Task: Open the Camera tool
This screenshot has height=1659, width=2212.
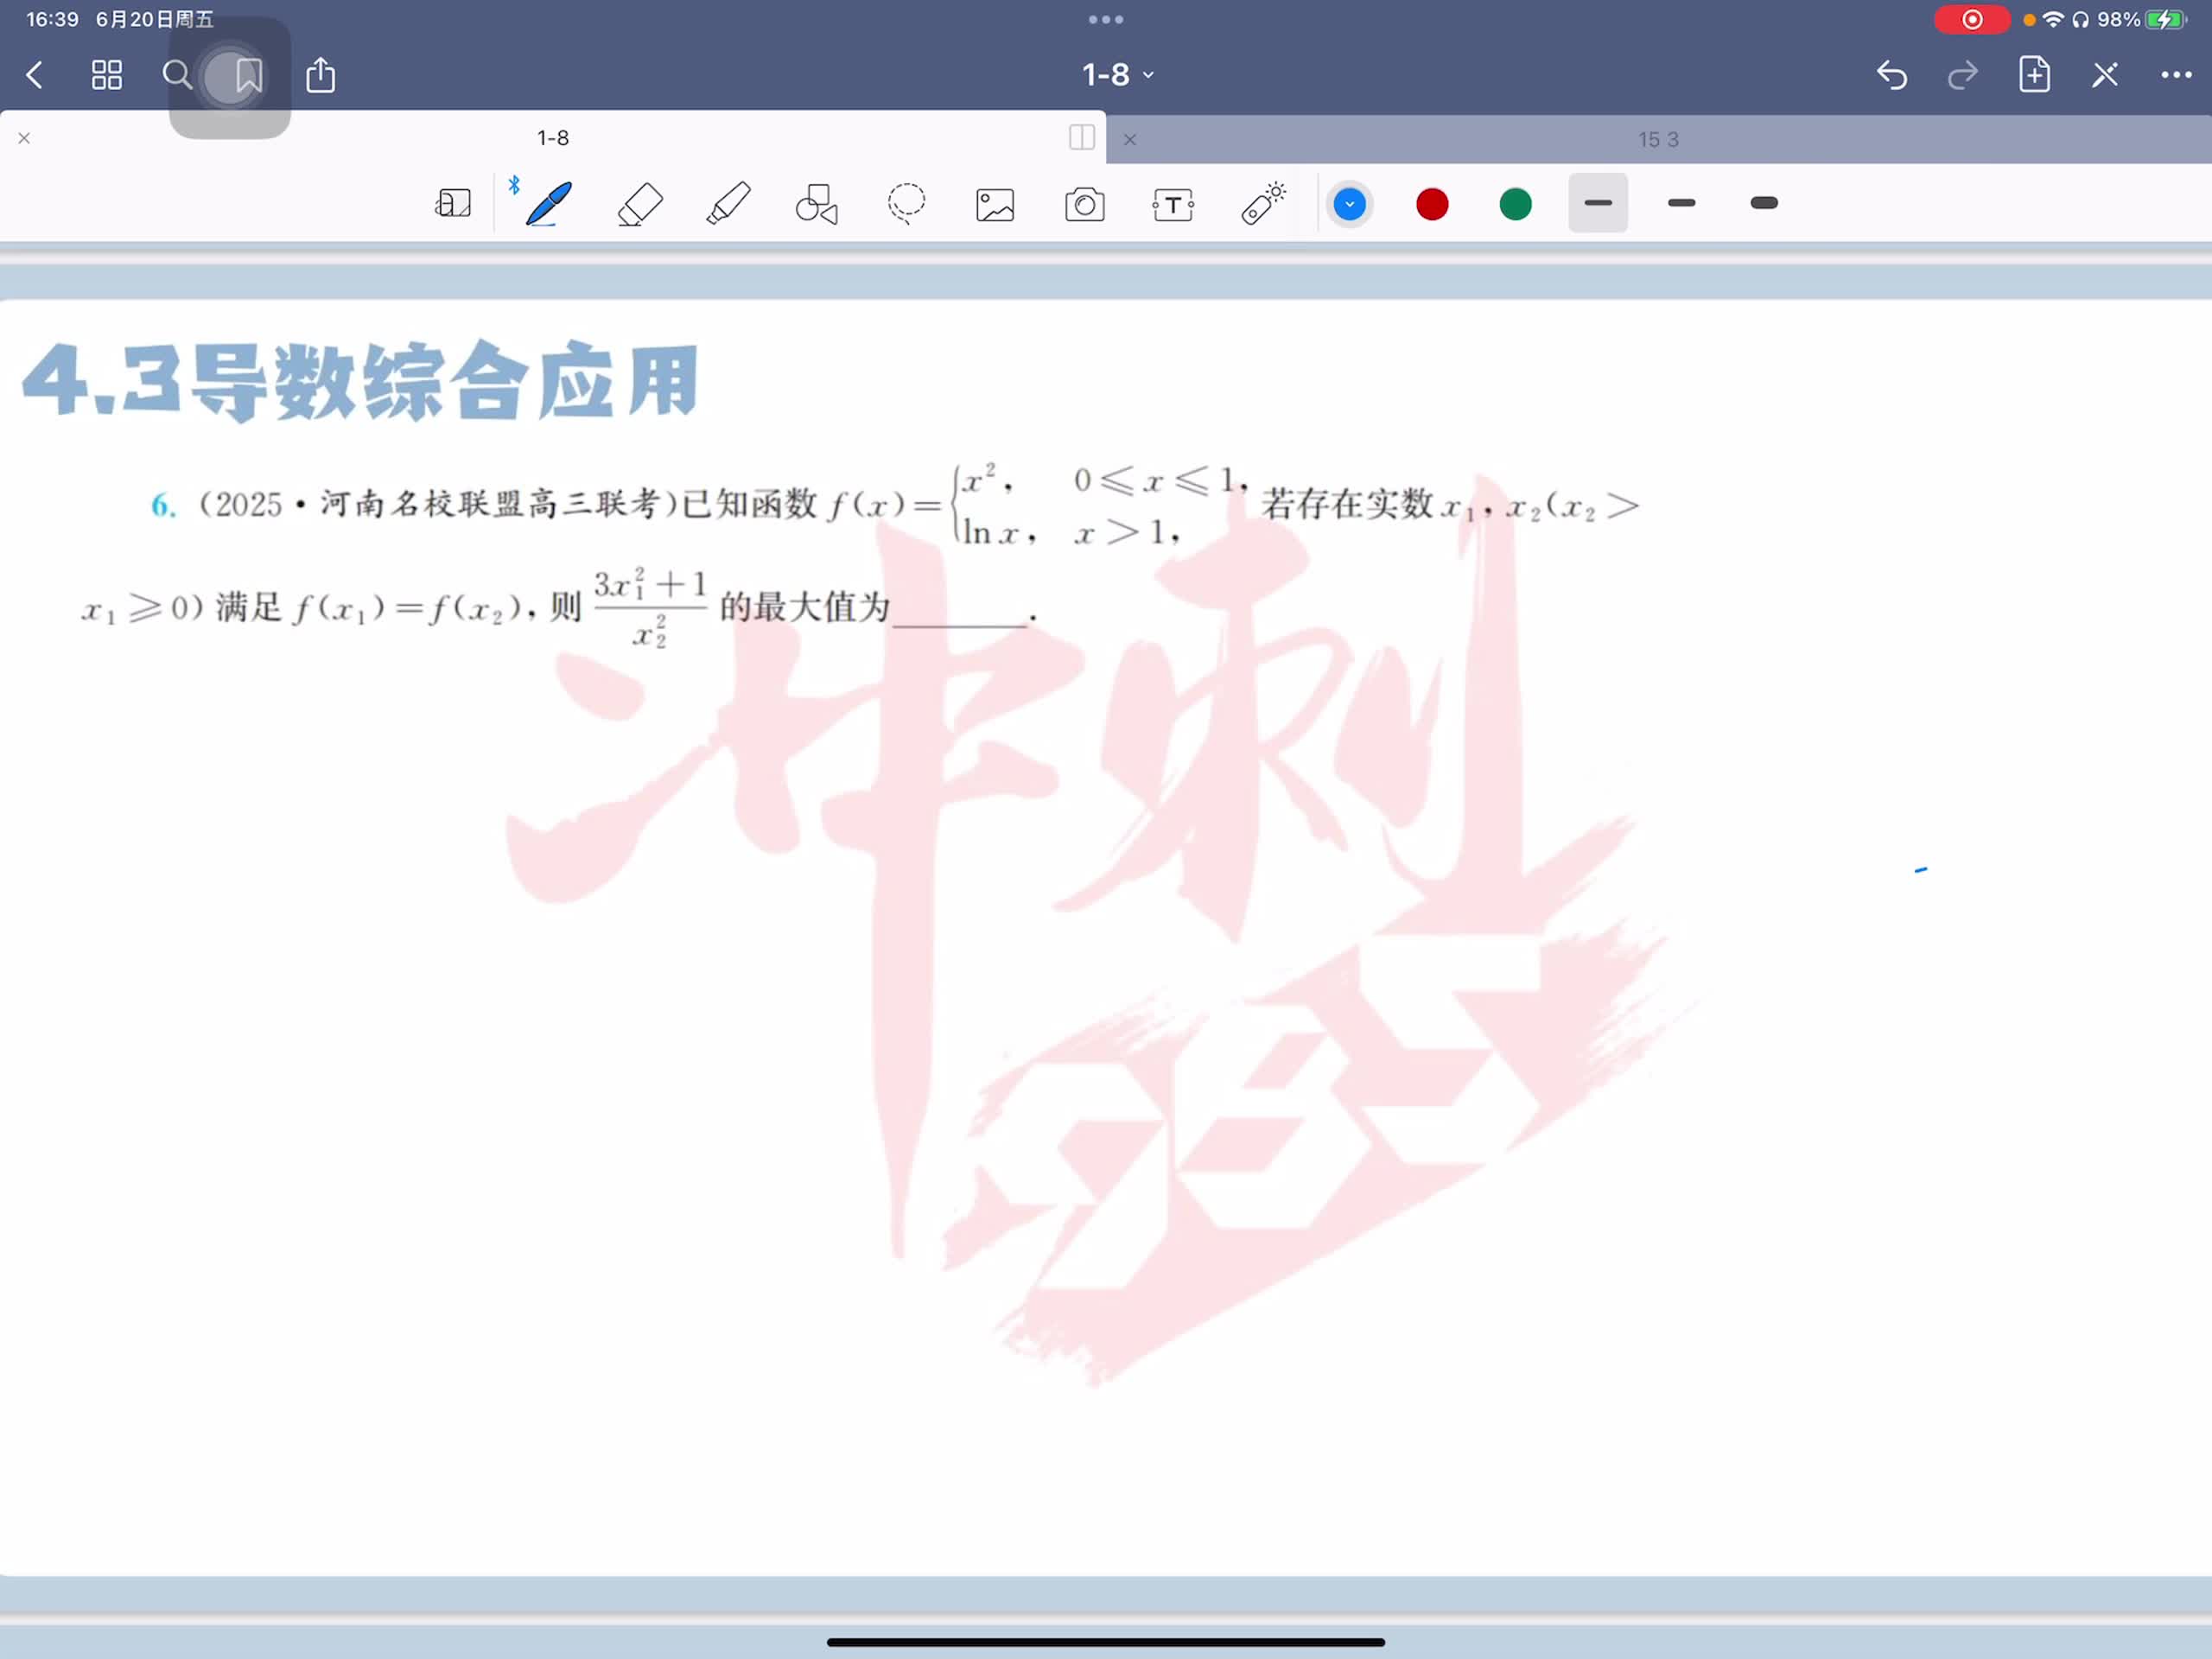Action: coord(1084,204)
